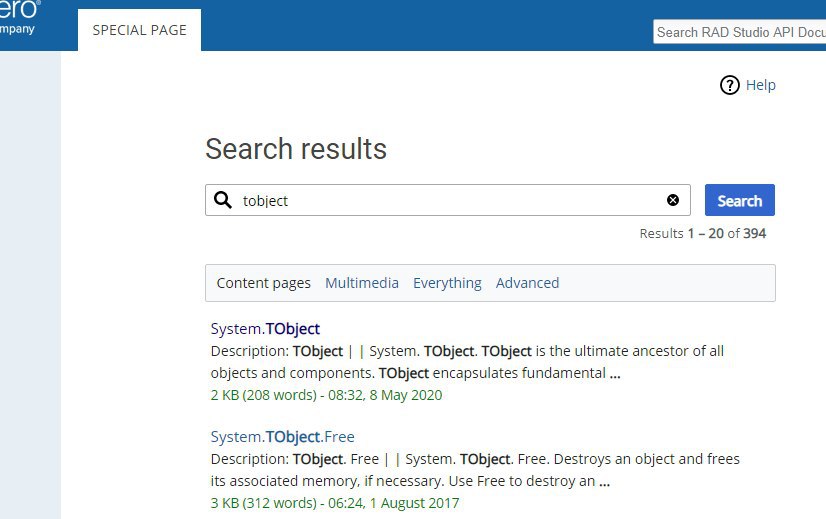Viewport: 826px width, 519px height.
Task: Open the System.TObject.Free result link
Action: pyautogui.click(x=282, y=437)
